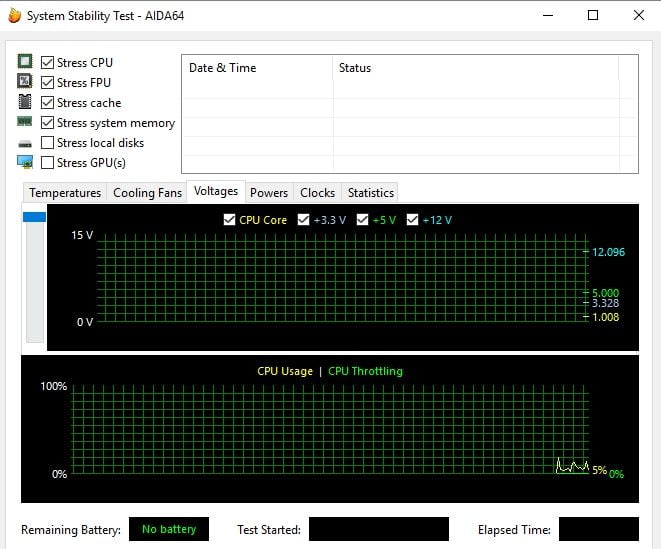This screenshot has width=661, height=549.
Task: Switch to the Clocks tab
Action: point(317,193)
